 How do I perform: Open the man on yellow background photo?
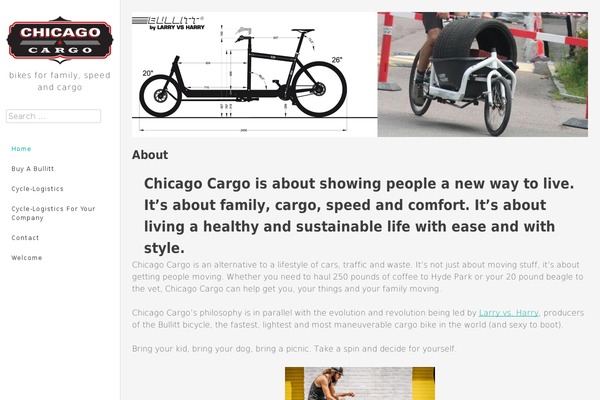[x=360, y=384]
